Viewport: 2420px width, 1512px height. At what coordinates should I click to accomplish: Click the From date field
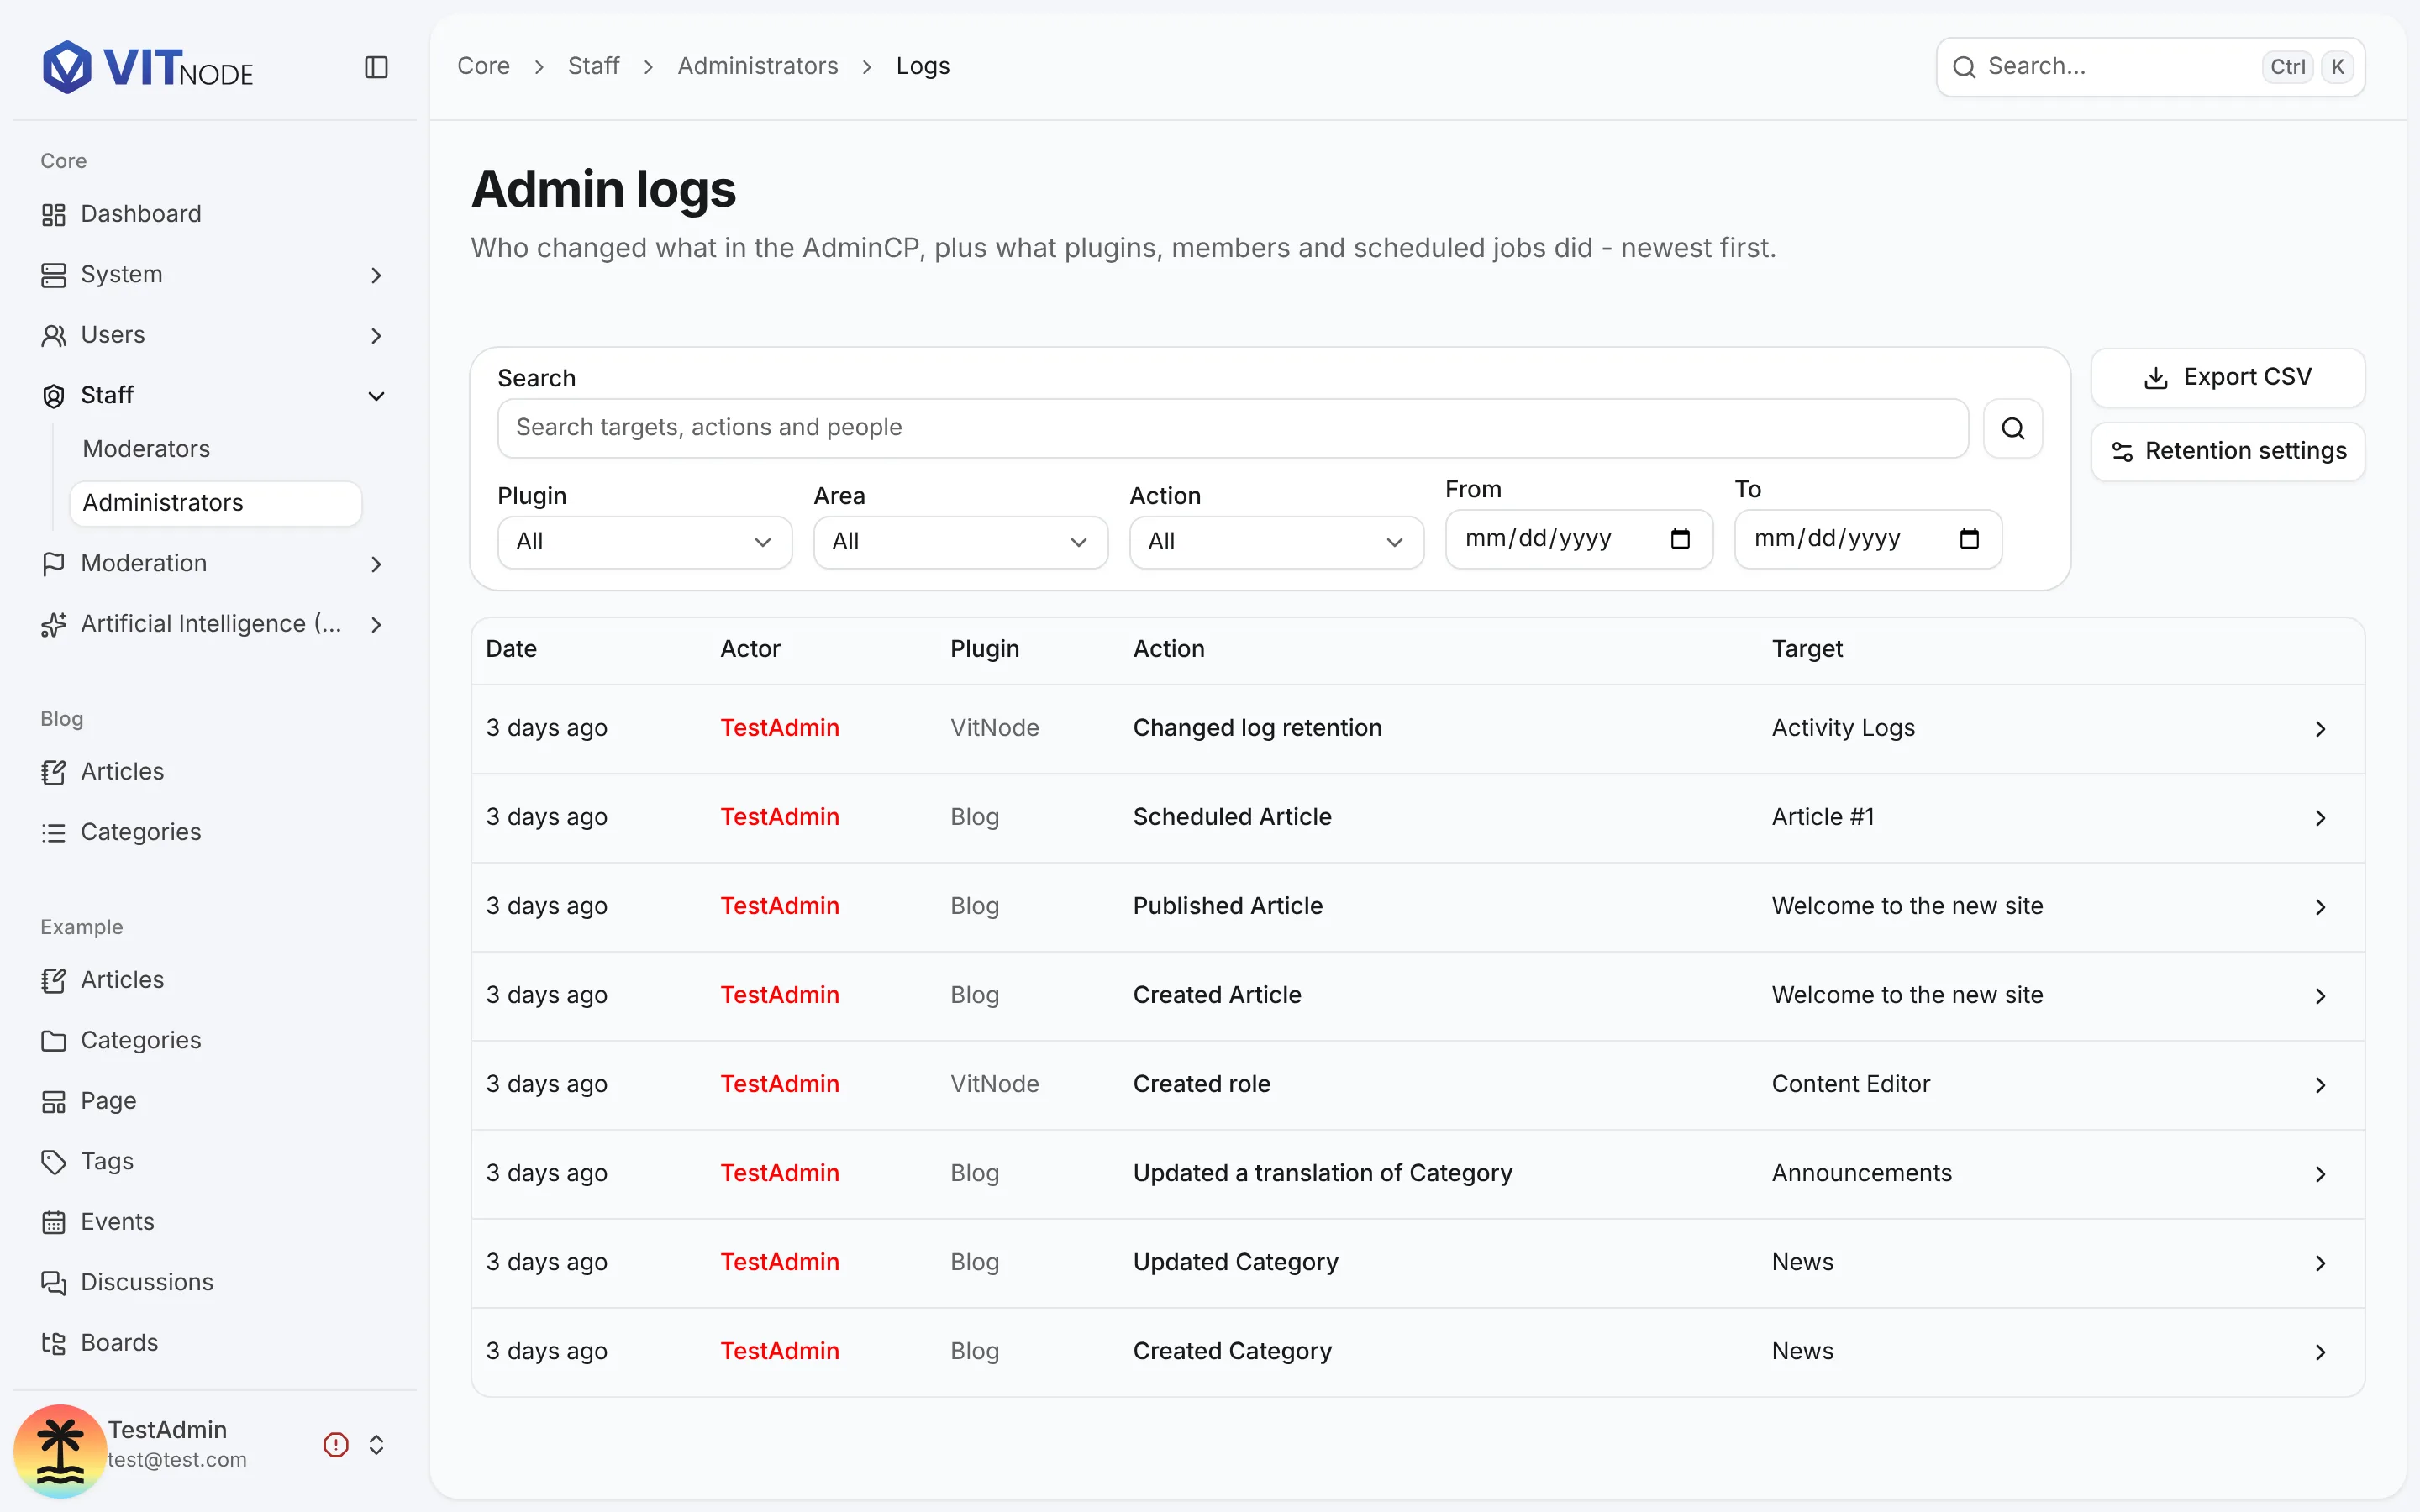pyautogui.click(x=1579, y=539)
